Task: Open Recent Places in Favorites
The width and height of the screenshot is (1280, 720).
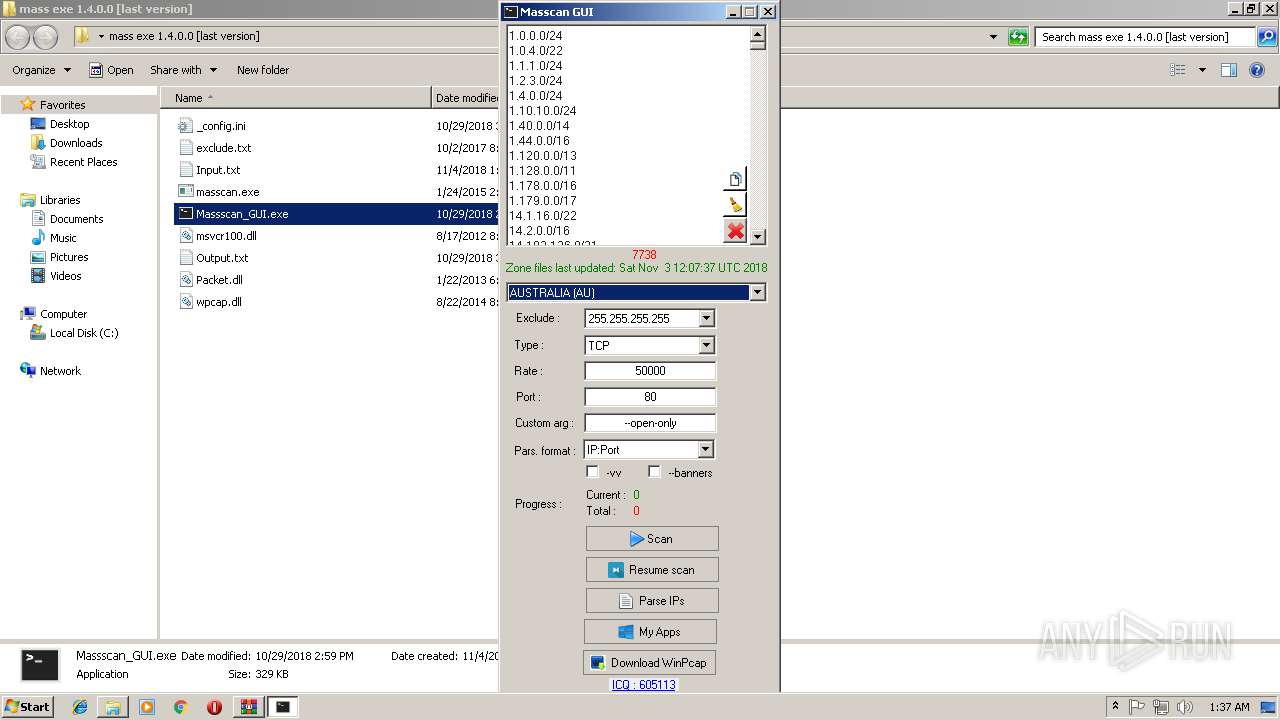Action: [x=74, y=162]
